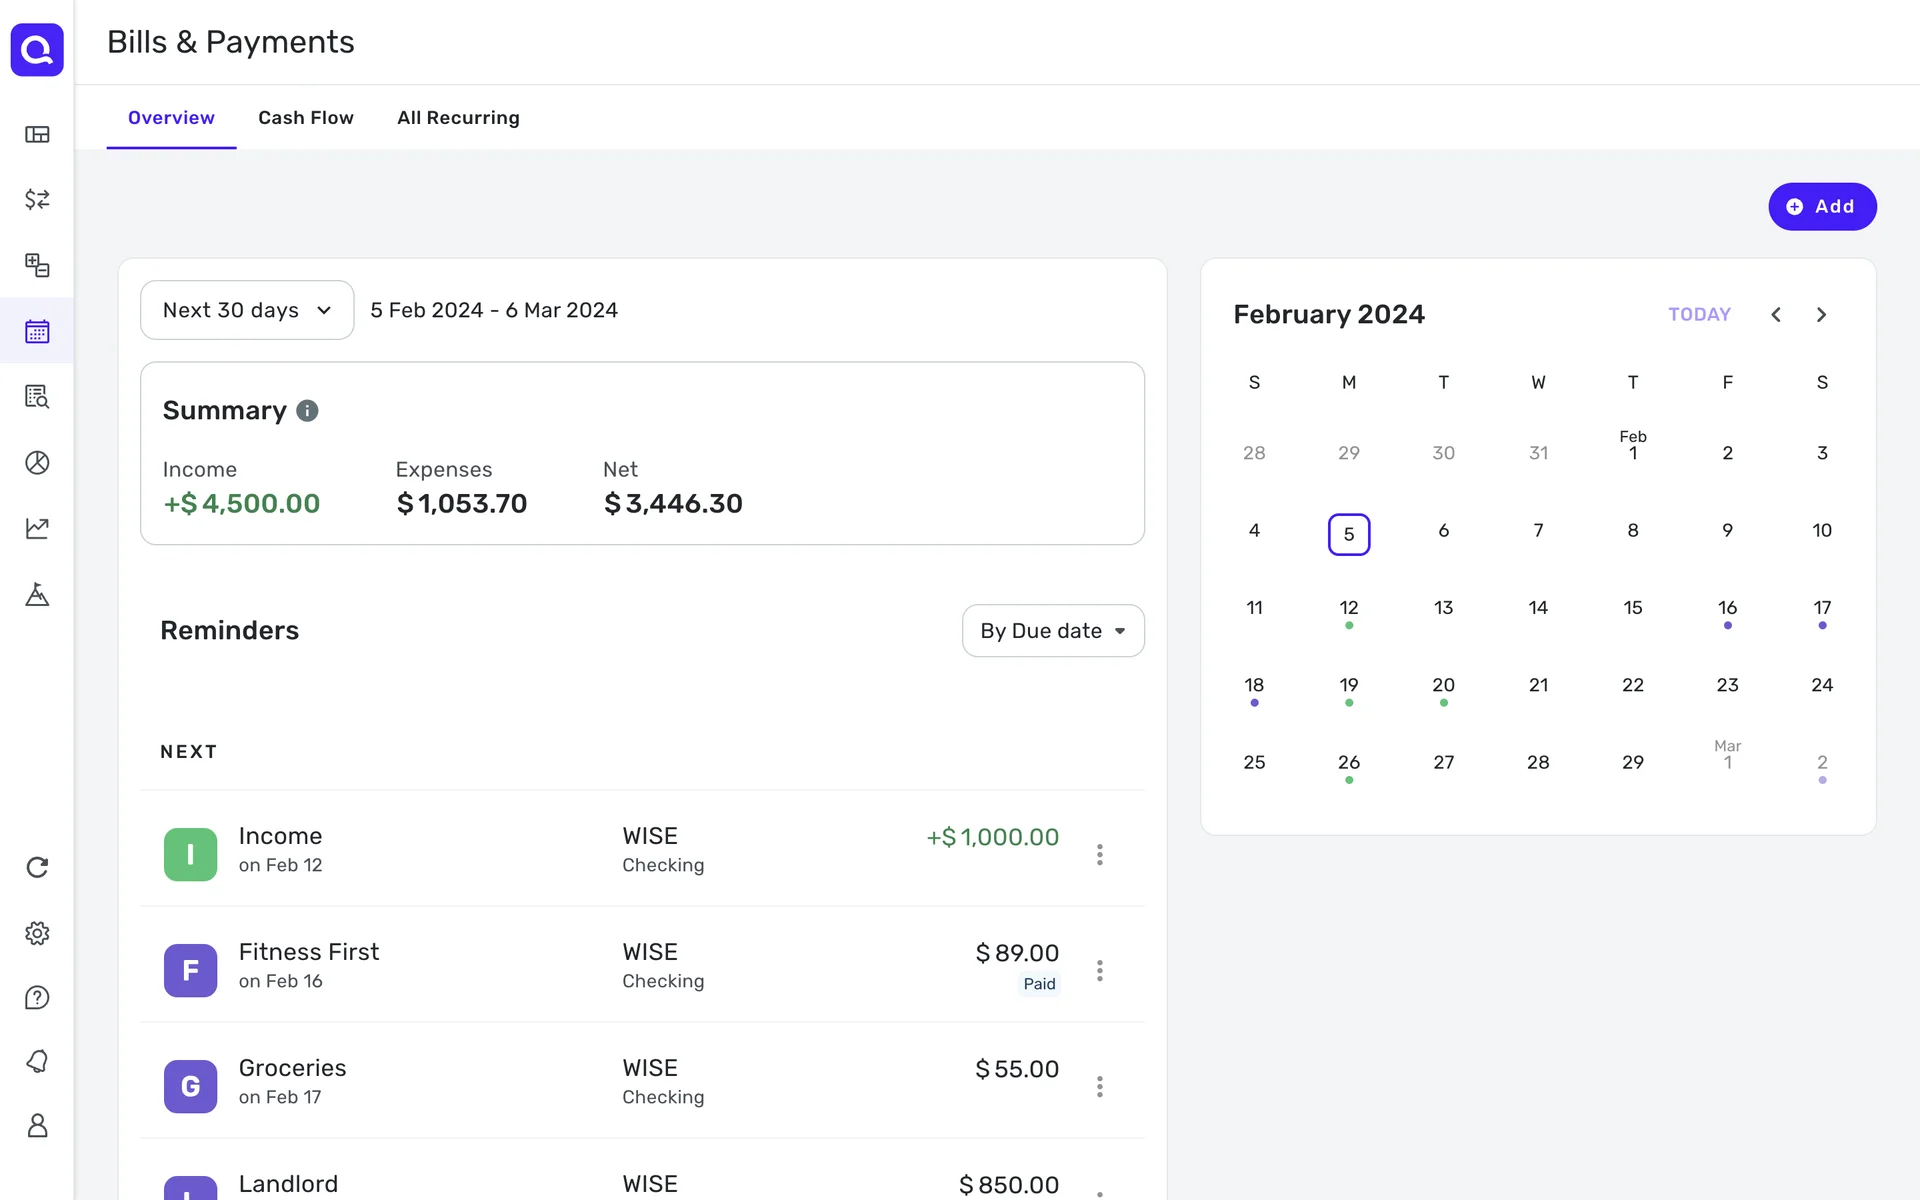The image size is (1920, 1200).
Task: Go to next month in calendar
Action: pyautogui.click(x=1821, y=315)
